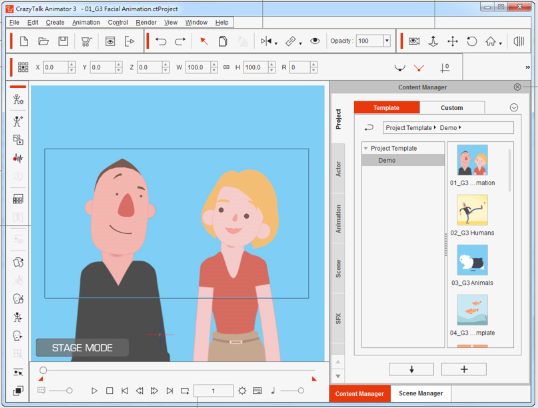Select the camera rotate tool
Image resolution: width=538 pixels, height=408 pixels.
(472, 42)
